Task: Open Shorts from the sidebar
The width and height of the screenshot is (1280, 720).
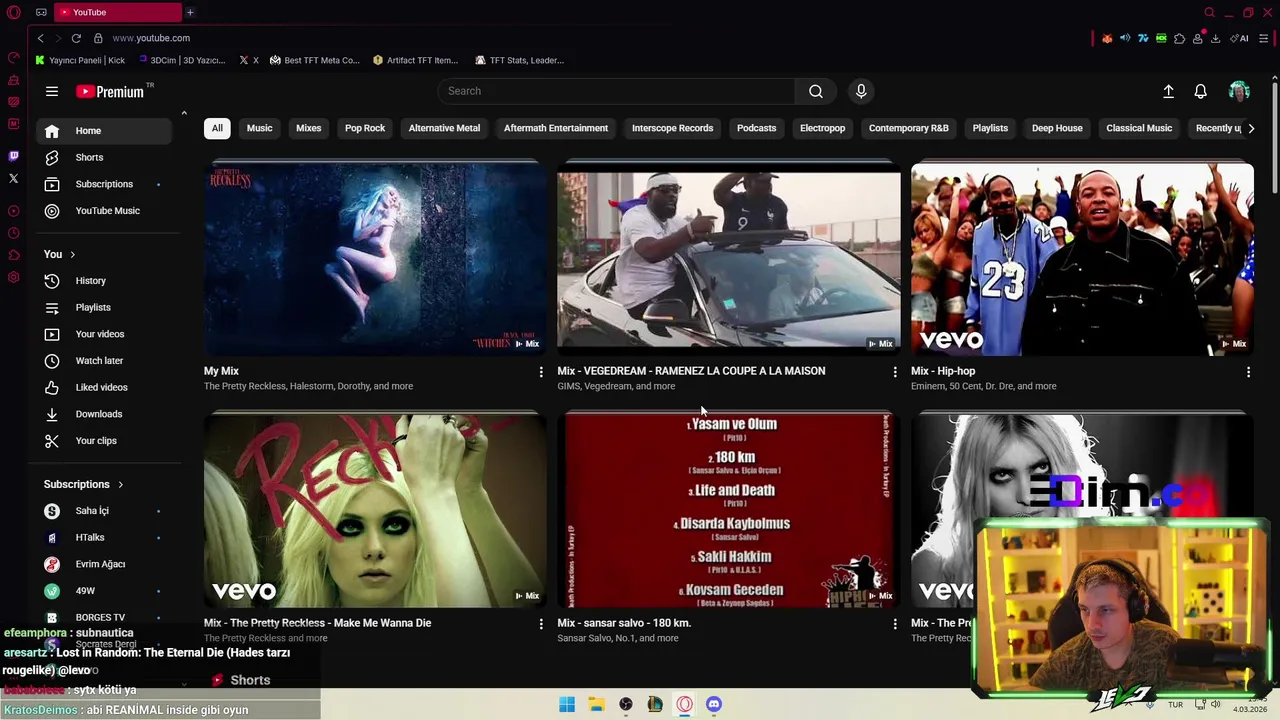Action: (103, 157)
